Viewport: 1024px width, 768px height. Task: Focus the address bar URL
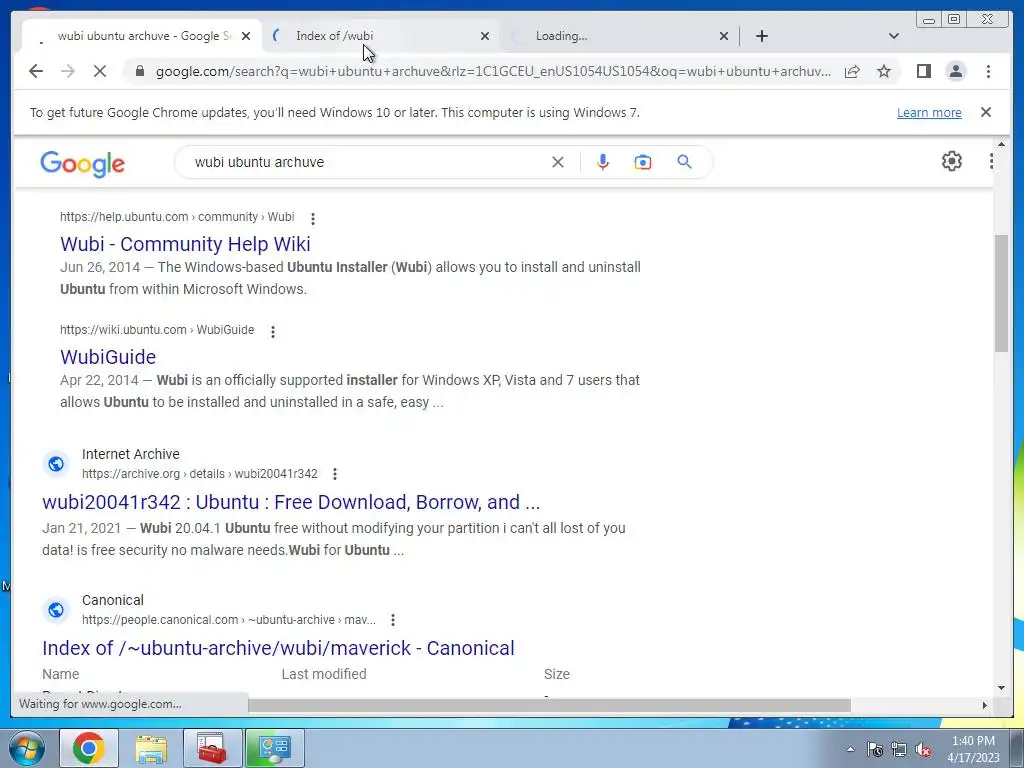[493, 71]
